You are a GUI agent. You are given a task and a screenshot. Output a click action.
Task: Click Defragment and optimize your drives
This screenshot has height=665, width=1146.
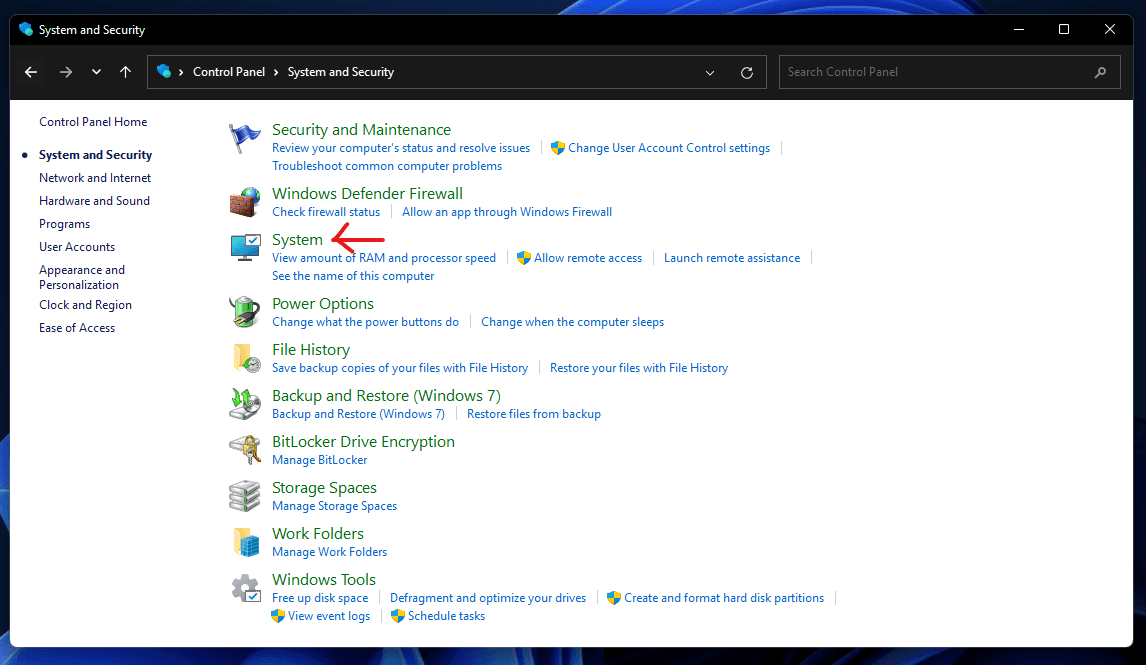coord(487,598)
